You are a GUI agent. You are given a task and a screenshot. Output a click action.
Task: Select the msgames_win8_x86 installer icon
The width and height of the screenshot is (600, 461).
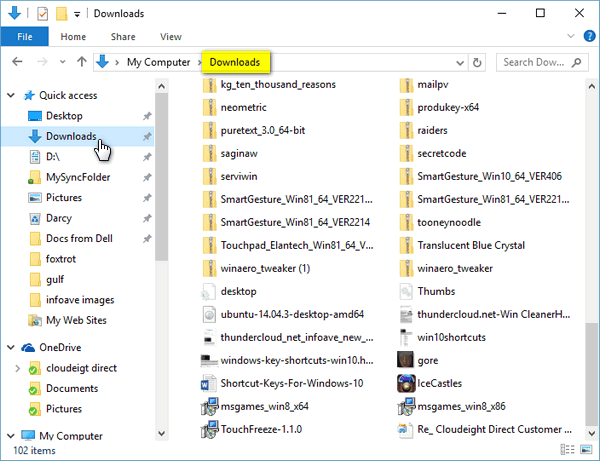click(406, 406)
